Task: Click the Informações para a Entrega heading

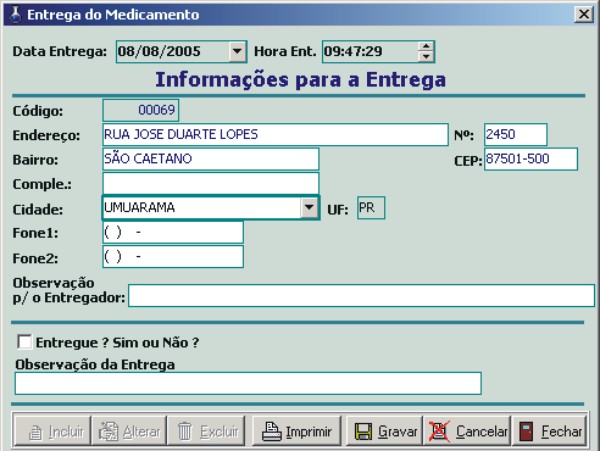Action: (300, 80)
